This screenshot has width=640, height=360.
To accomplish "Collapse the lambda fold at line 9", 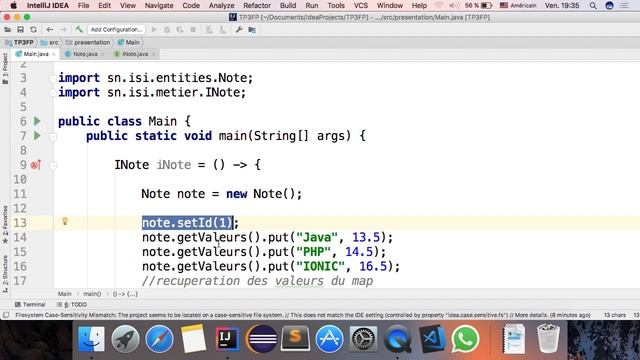I will click(x=53, y=165).
